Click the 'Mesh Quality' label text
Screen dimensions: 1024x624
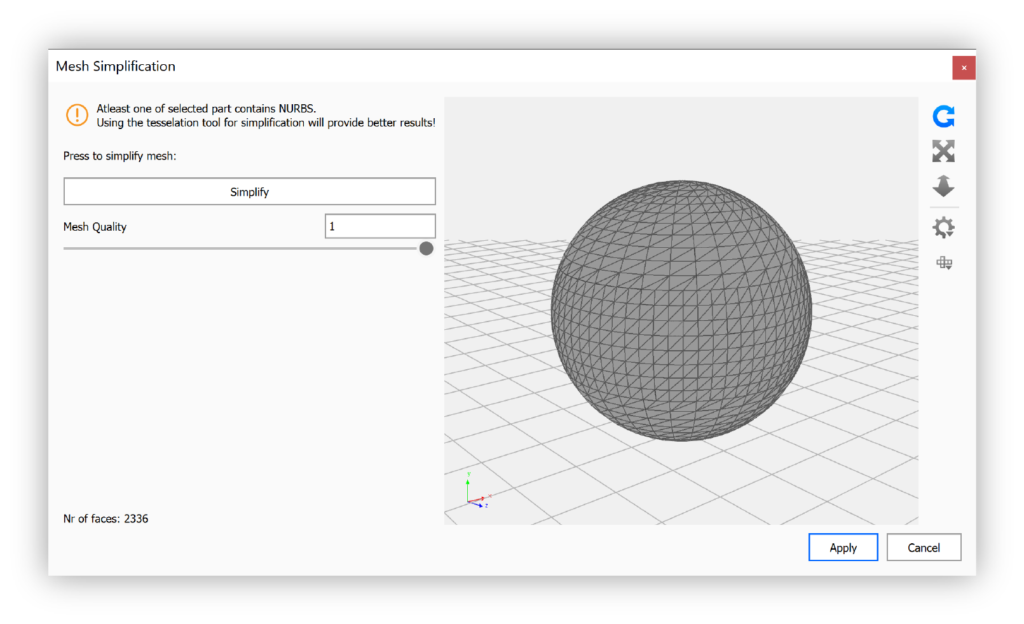(95, 227)
